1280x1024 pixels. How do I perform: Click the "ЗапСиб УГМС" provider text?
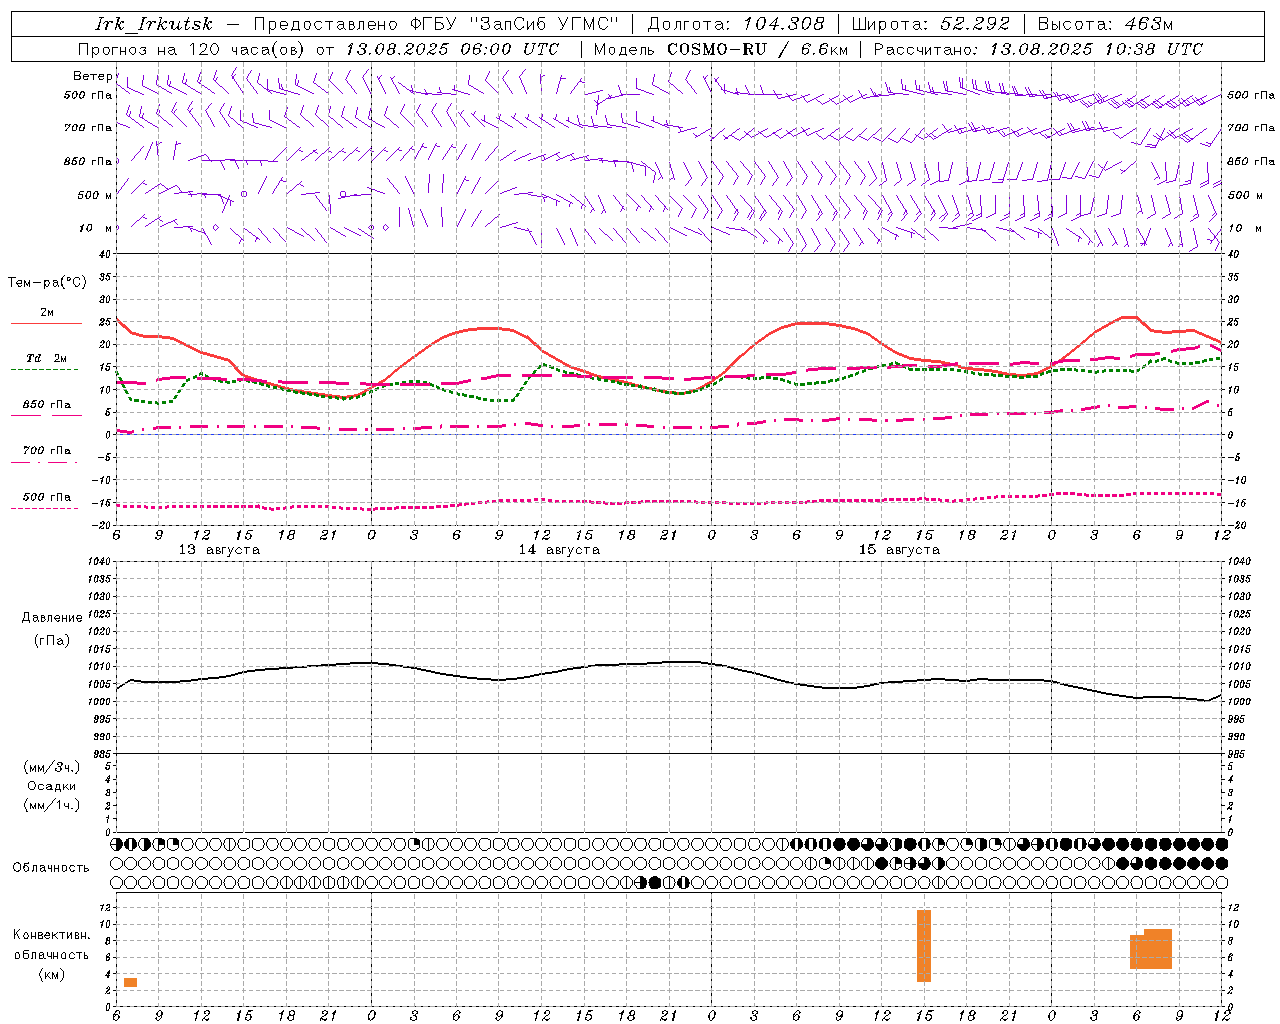pyautogui.click(x=545, y=24)
